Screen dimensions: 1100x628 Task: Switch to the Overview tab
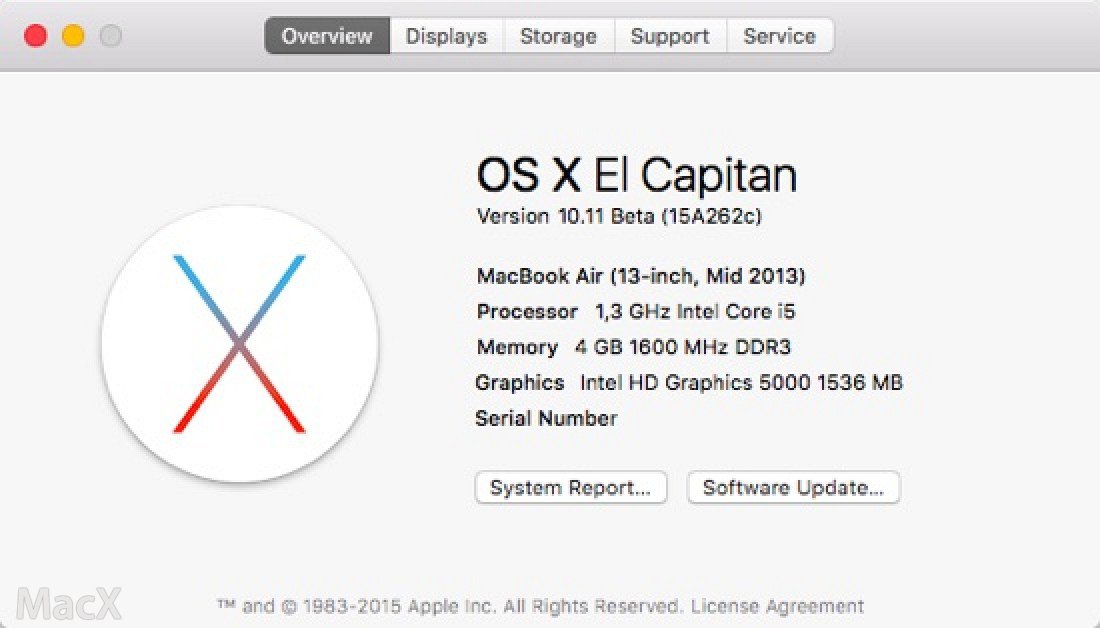click(x=327, y=37)
